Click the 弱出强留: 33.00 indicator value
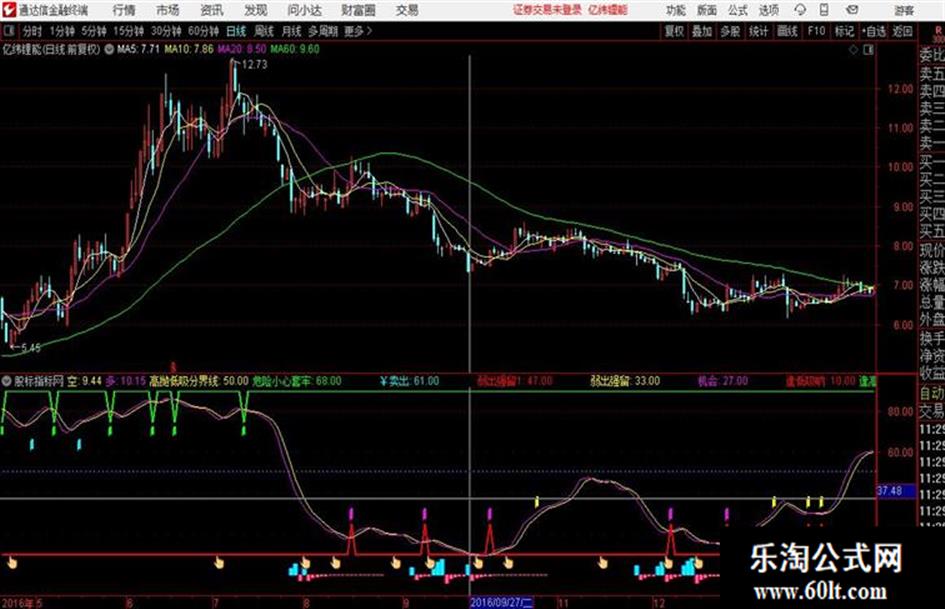 625,381
